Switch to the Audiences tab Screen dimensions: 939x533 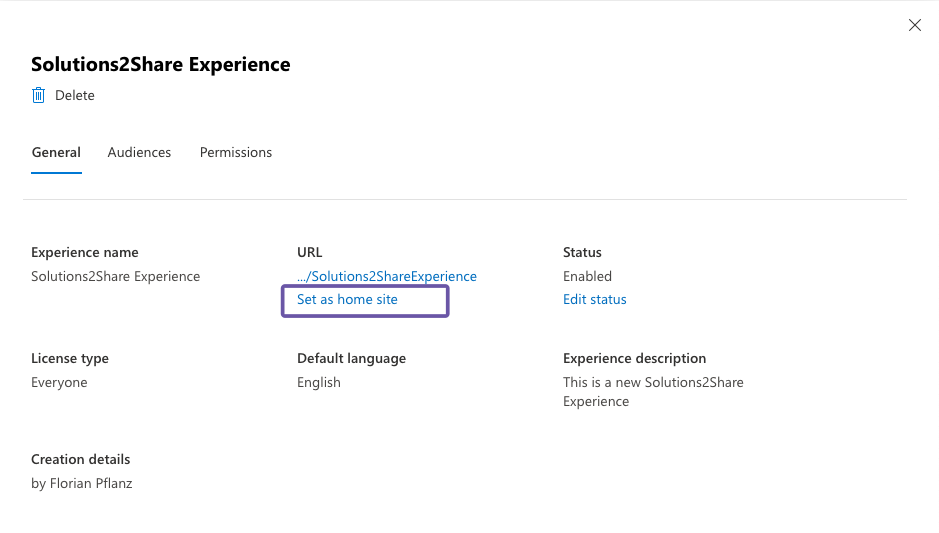tap(139, 153)
